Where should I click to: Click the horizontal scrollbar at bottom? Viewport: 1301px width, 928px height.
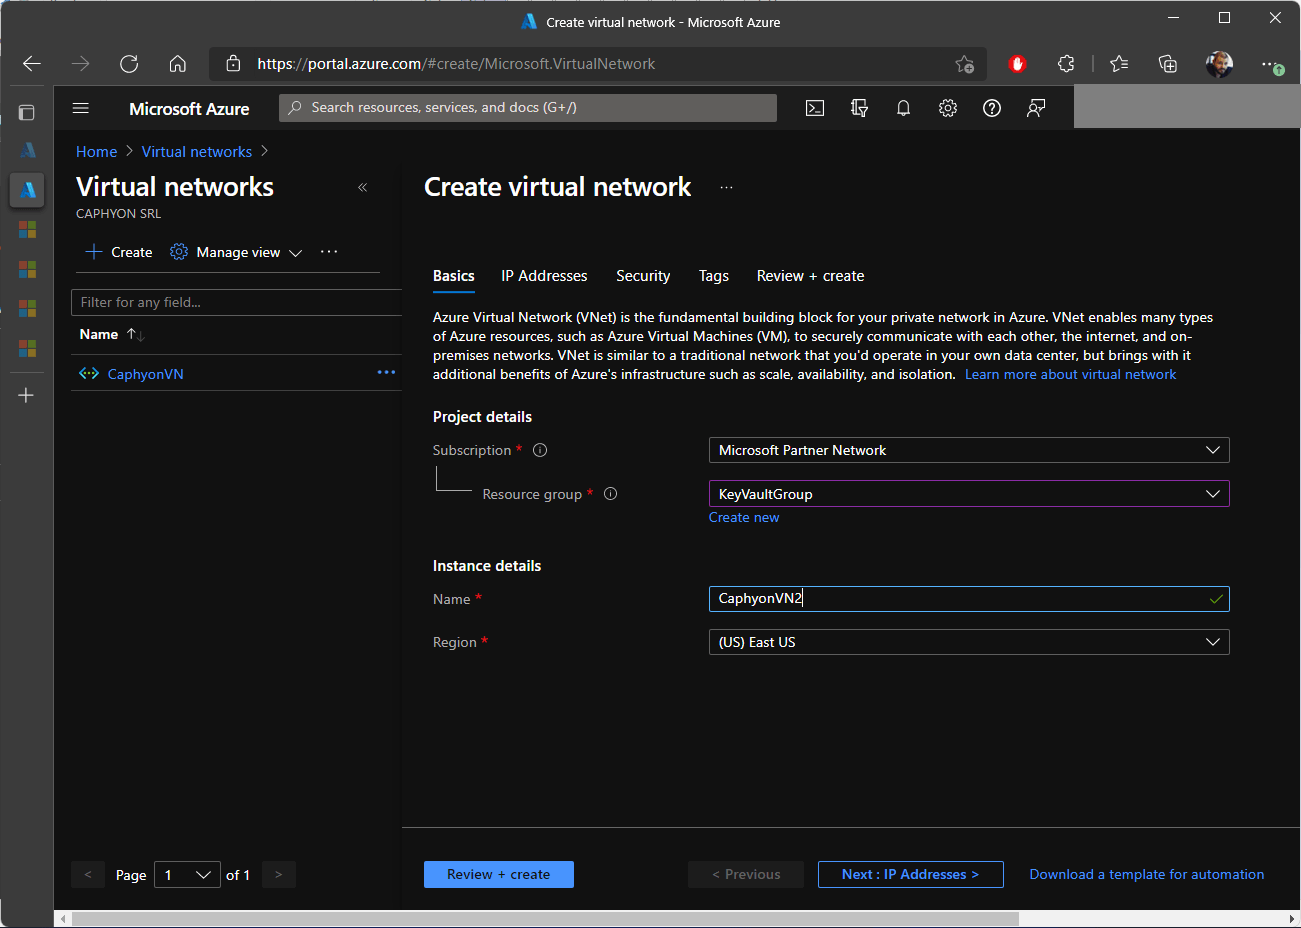pos(545,919)
